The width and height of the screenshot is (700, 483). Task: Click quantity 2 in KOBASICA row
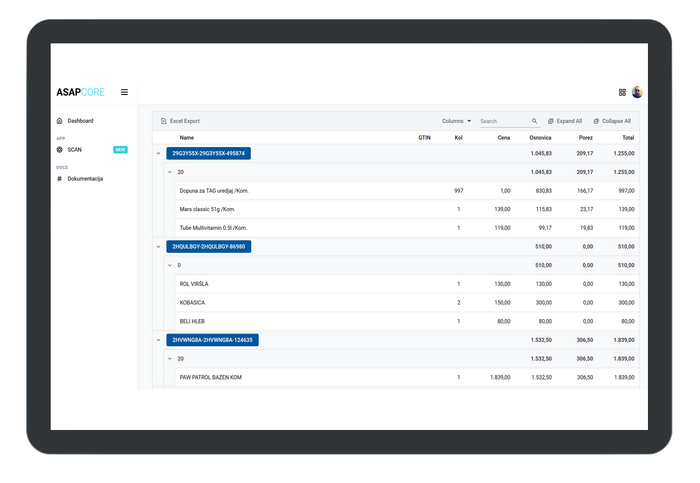tap(458, 303)
